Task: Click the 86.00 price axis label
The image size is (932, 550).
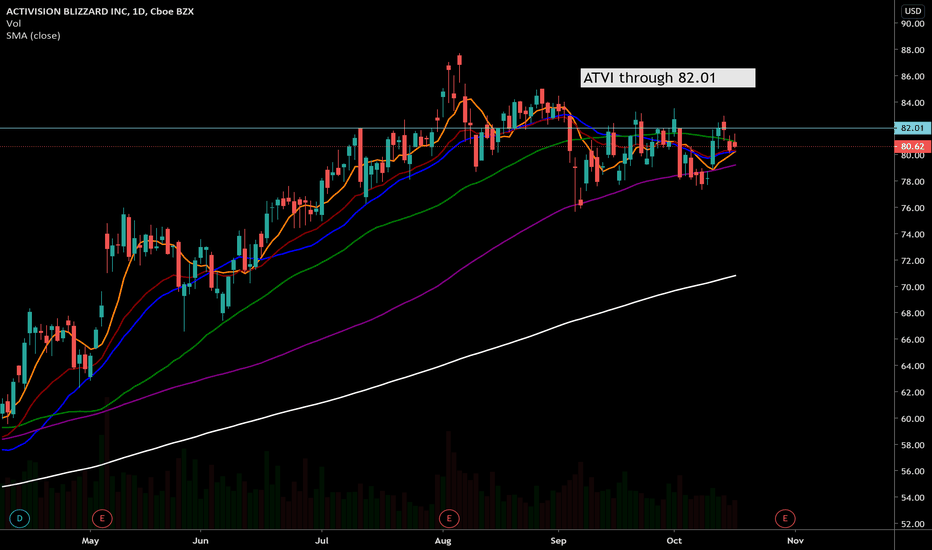Action: [x=912, y=76]
